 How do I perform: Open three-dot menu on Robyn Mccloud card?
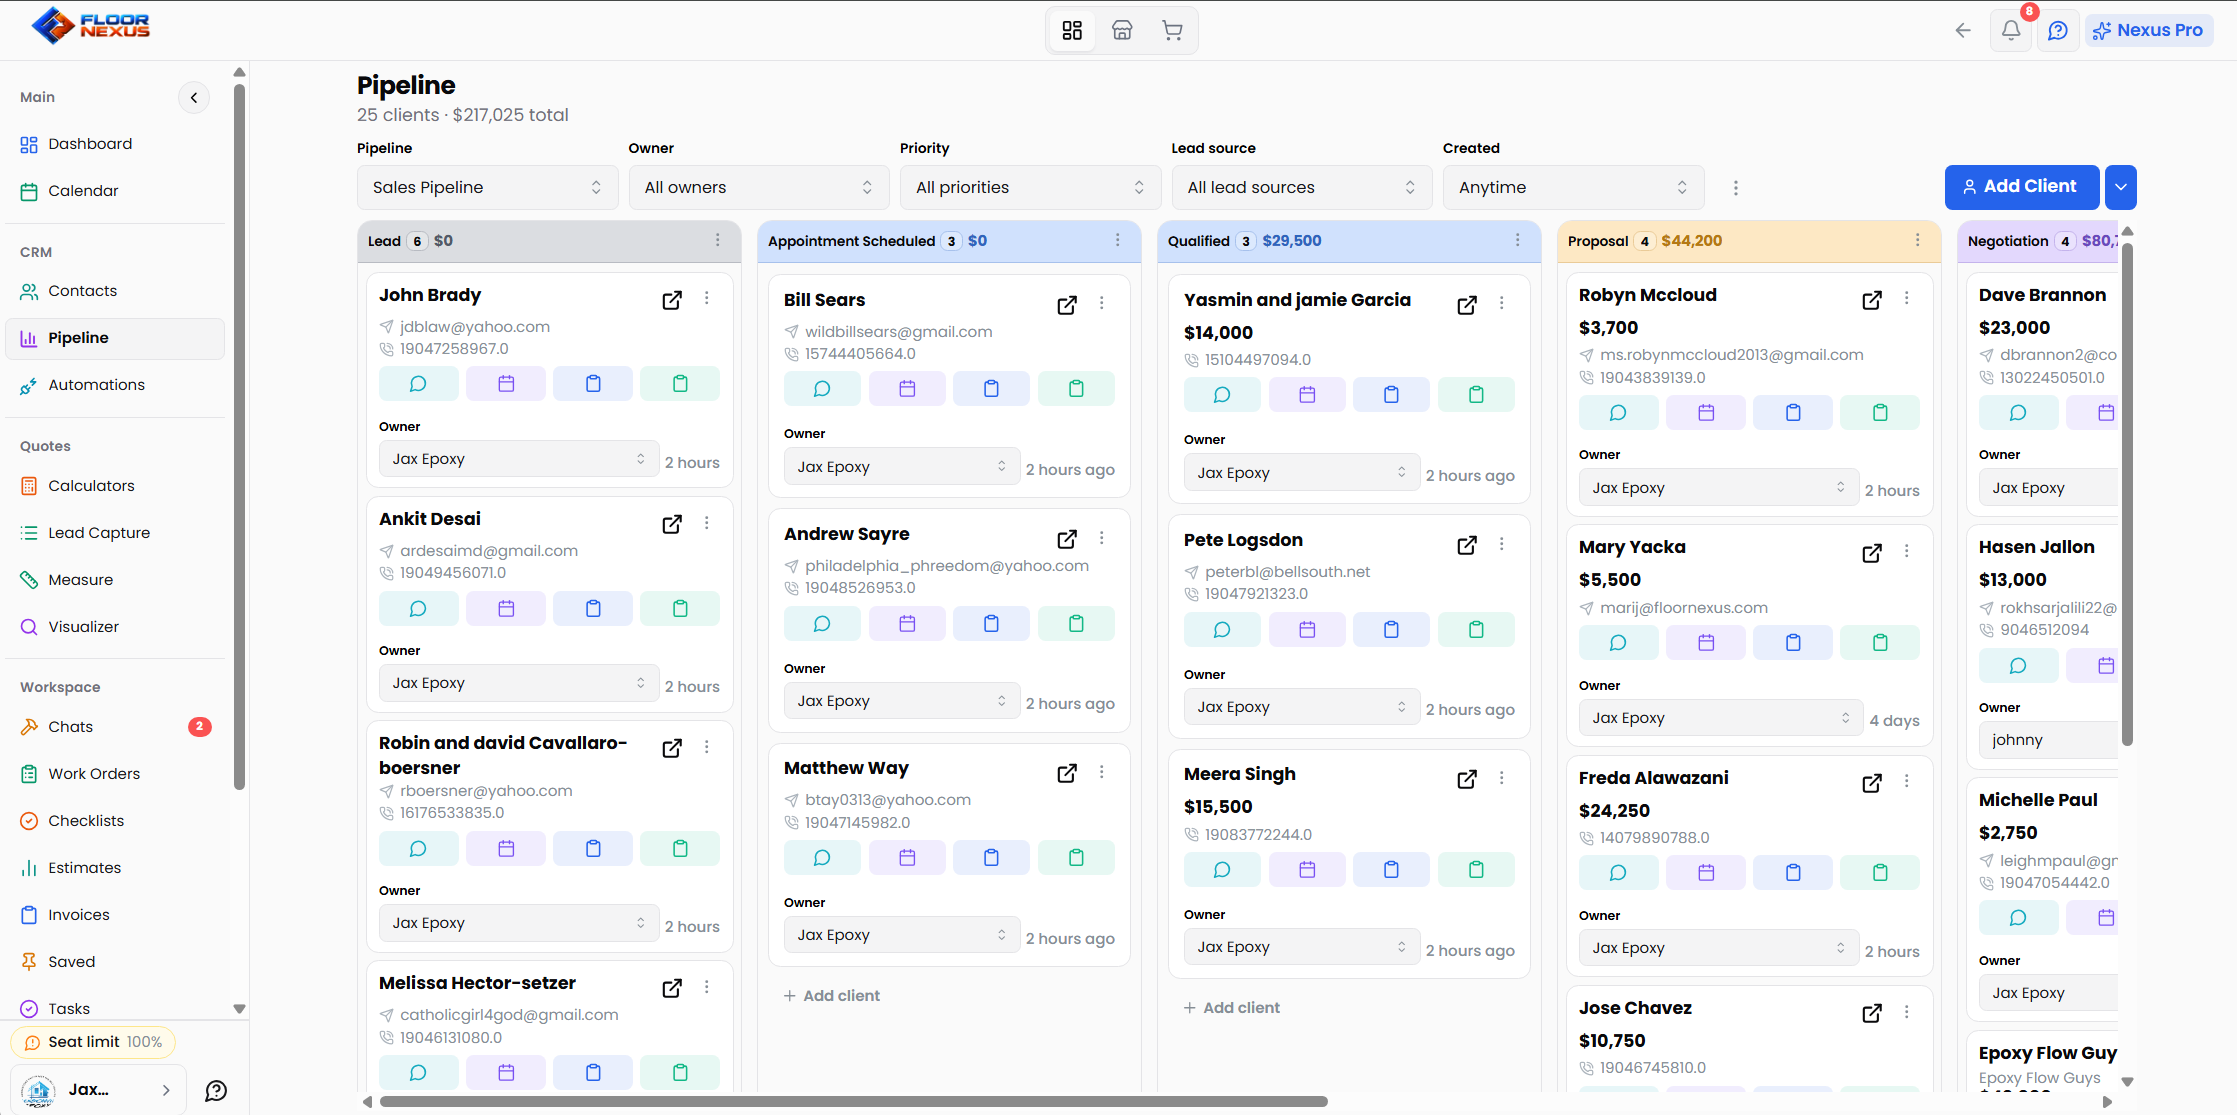click(x=1906, y=298)
